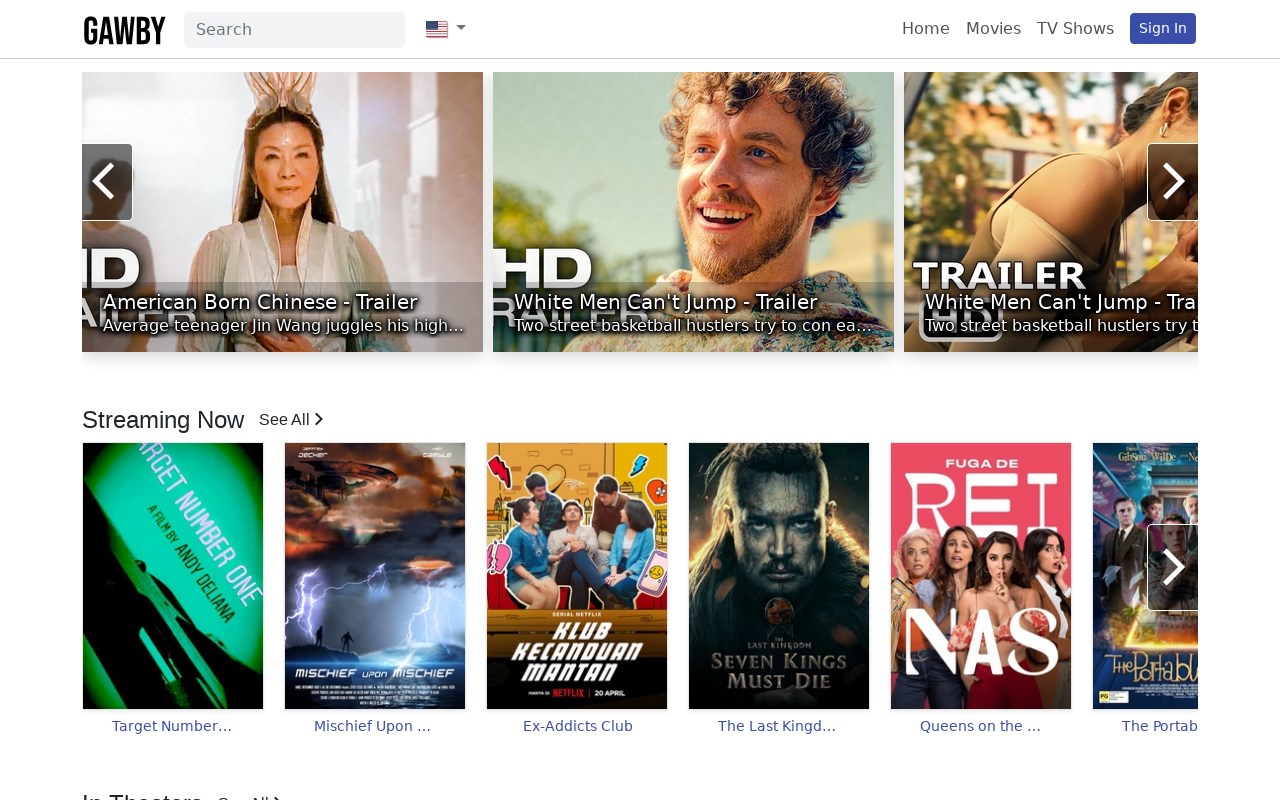Click the 'The Portab' title link
The image size is (1280, 800).
[x=1160, y=726]
